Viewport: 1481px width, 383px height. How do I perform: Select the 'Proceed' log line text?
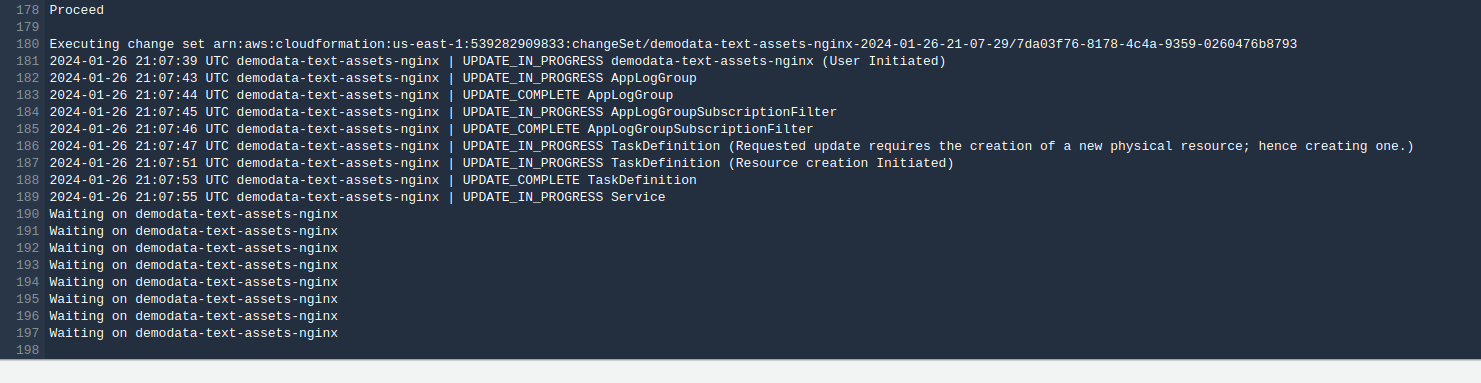point(76,10)
